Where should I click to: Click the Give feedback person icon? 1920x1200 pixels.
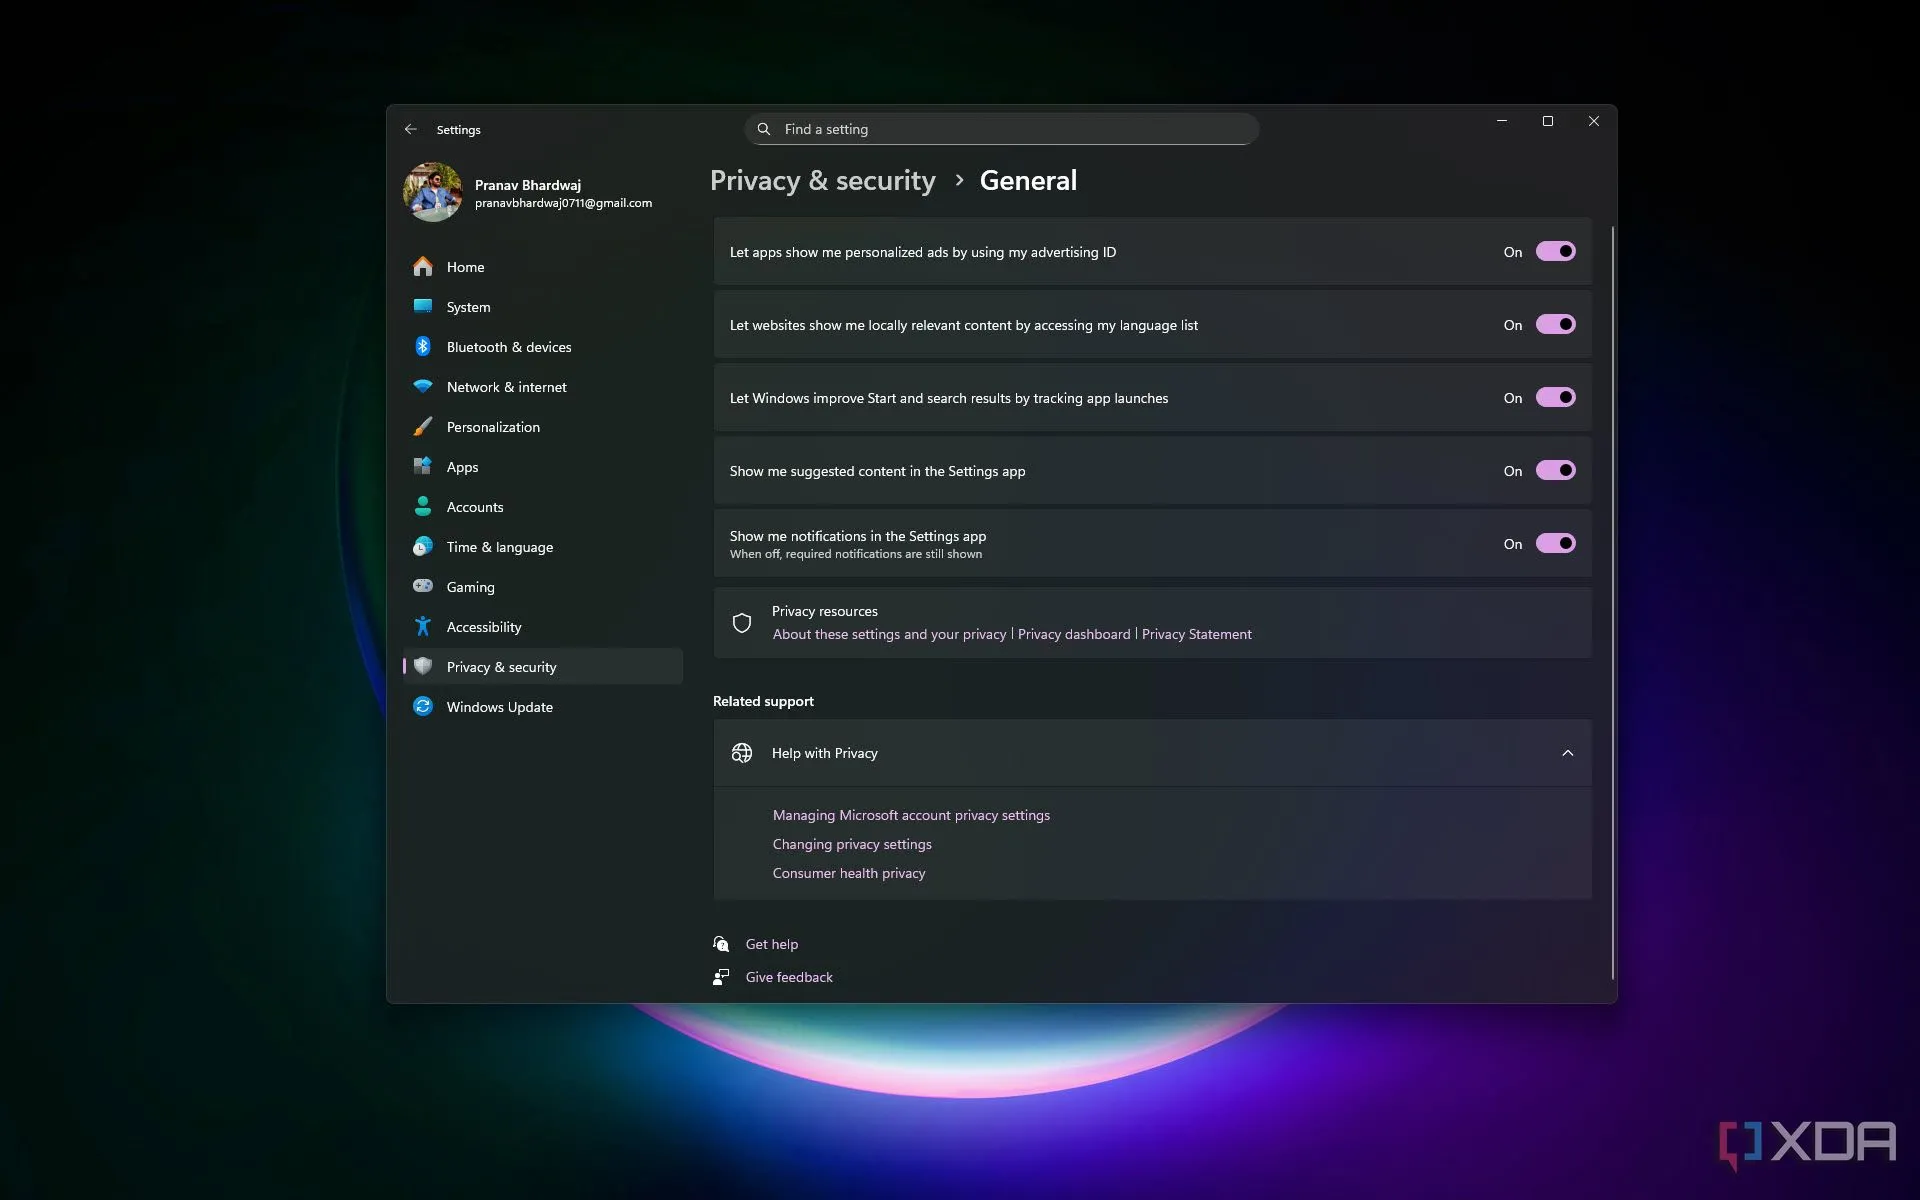pos(721,977)
